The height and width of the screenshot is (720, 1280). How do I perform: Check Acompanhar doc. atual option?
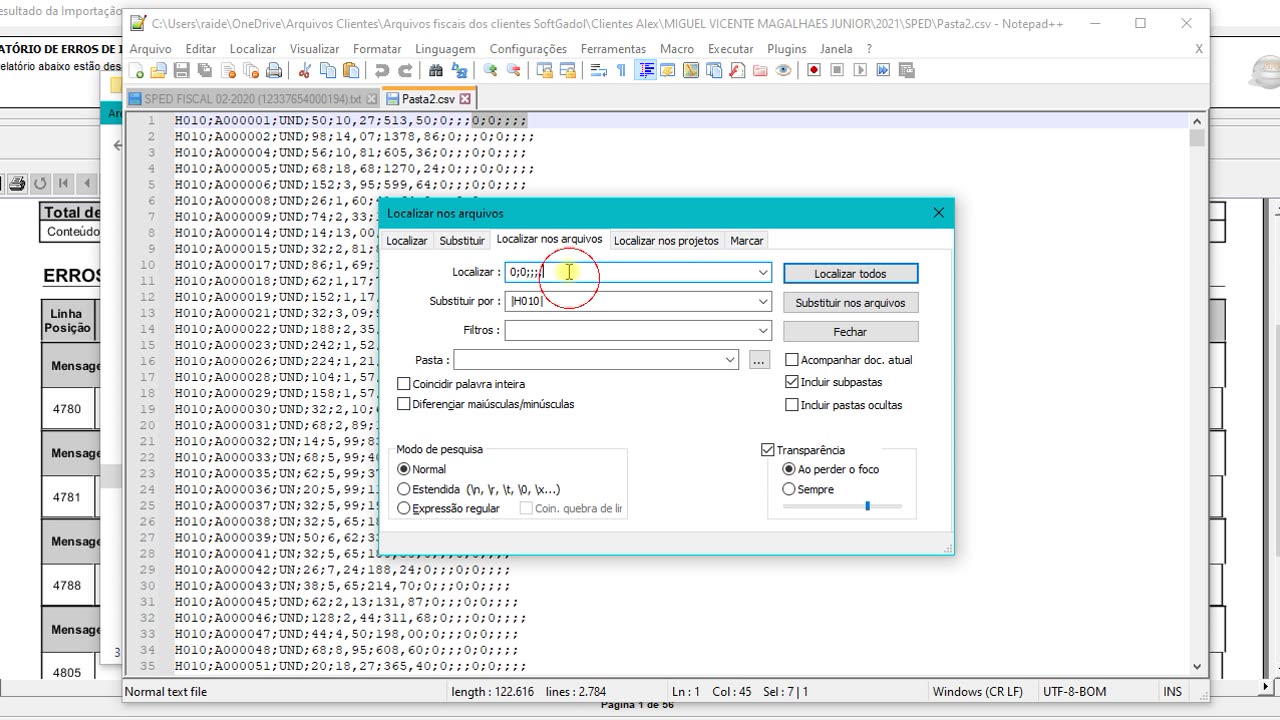[x=792, y=360]
